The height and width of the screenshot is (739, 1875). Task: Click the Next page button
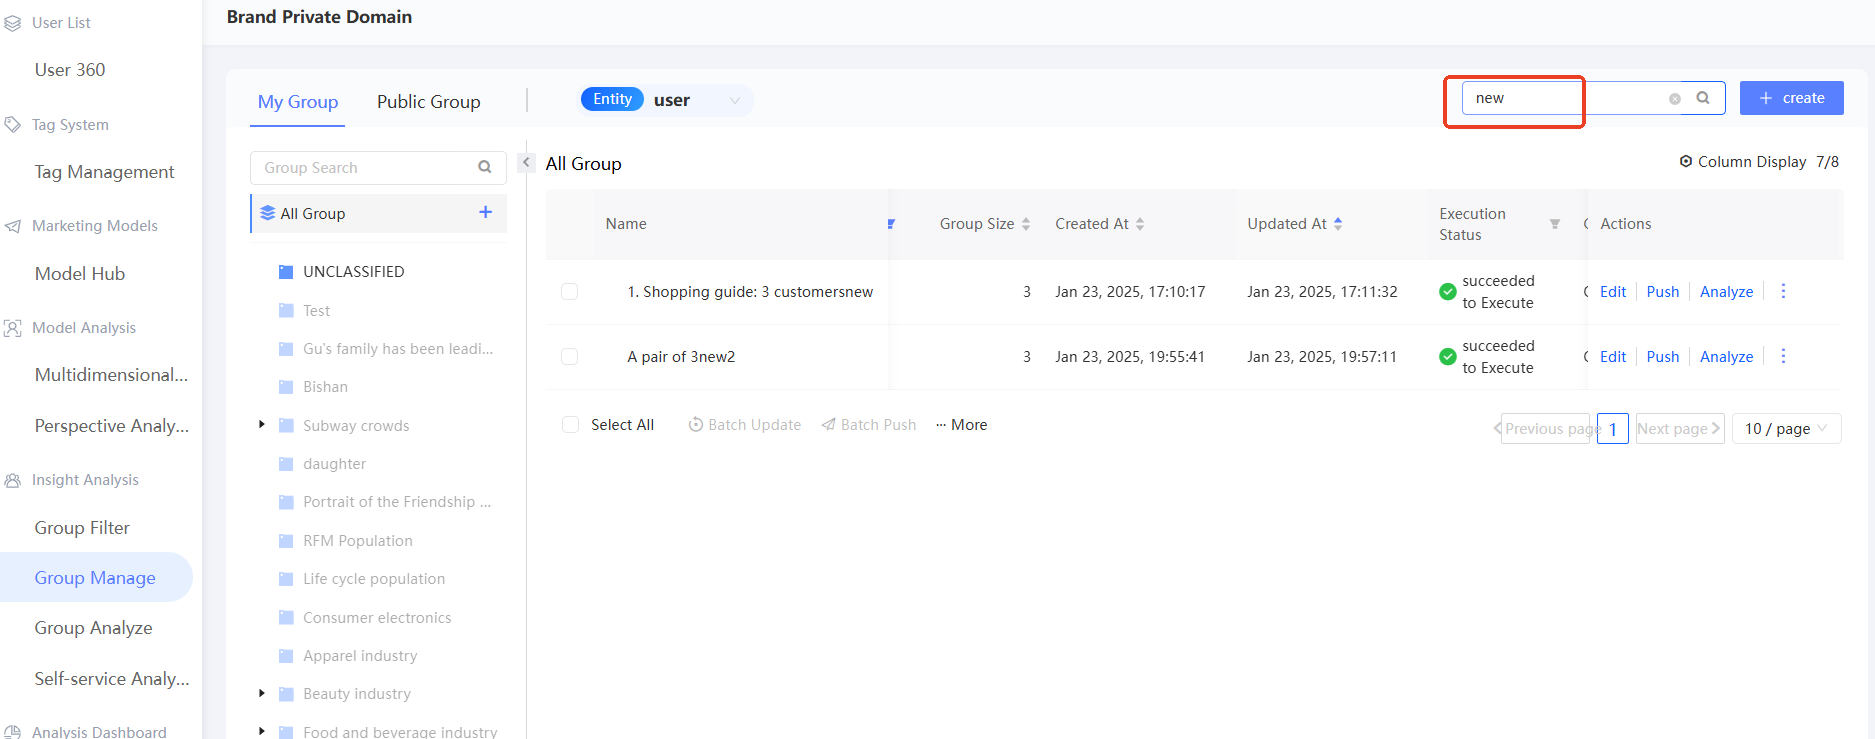(x=1680, y=428)
